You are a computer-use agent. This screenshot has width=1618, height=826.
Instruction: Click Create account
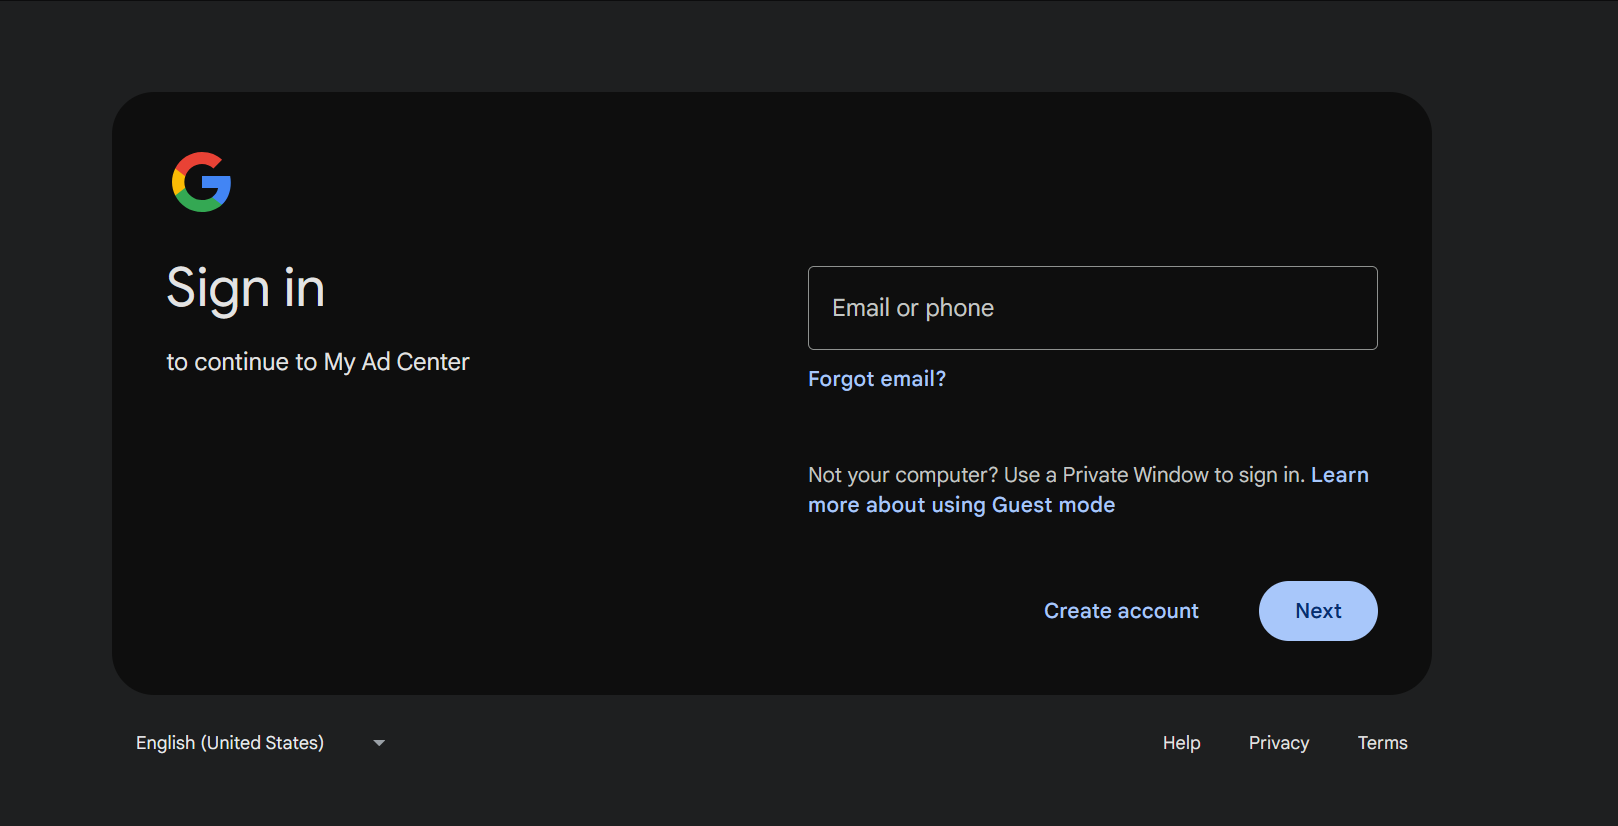[x=1121, y=611]
